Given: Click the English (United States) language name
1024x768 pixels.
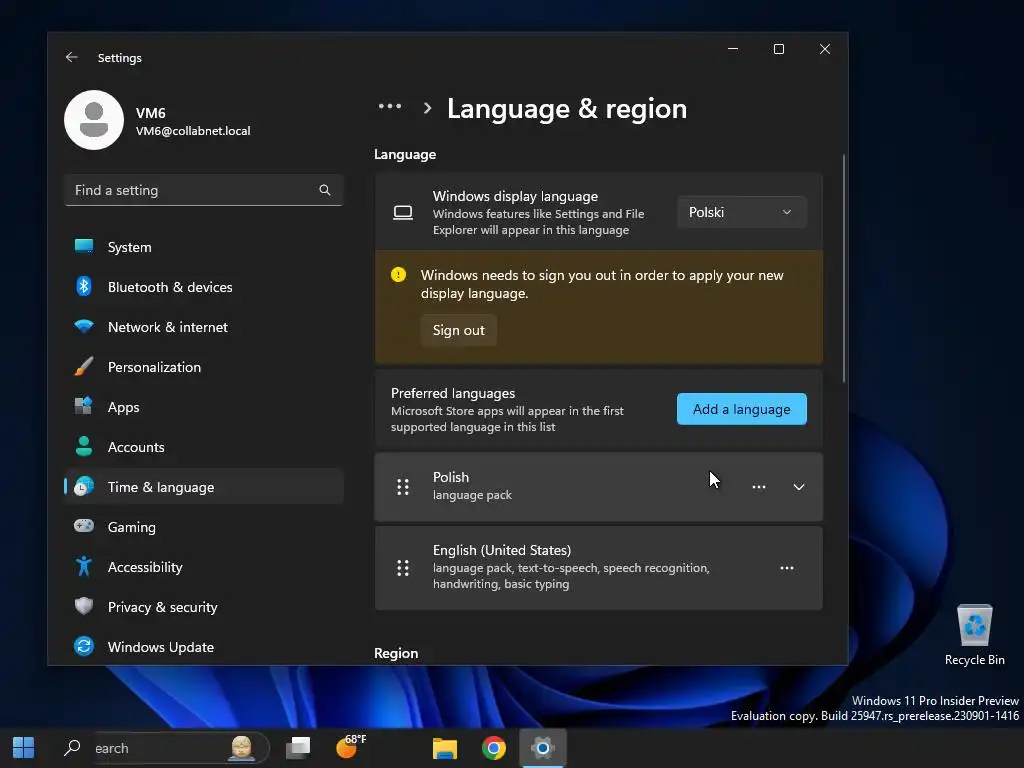Looking at the screenshot, I should tap(502, 550).
